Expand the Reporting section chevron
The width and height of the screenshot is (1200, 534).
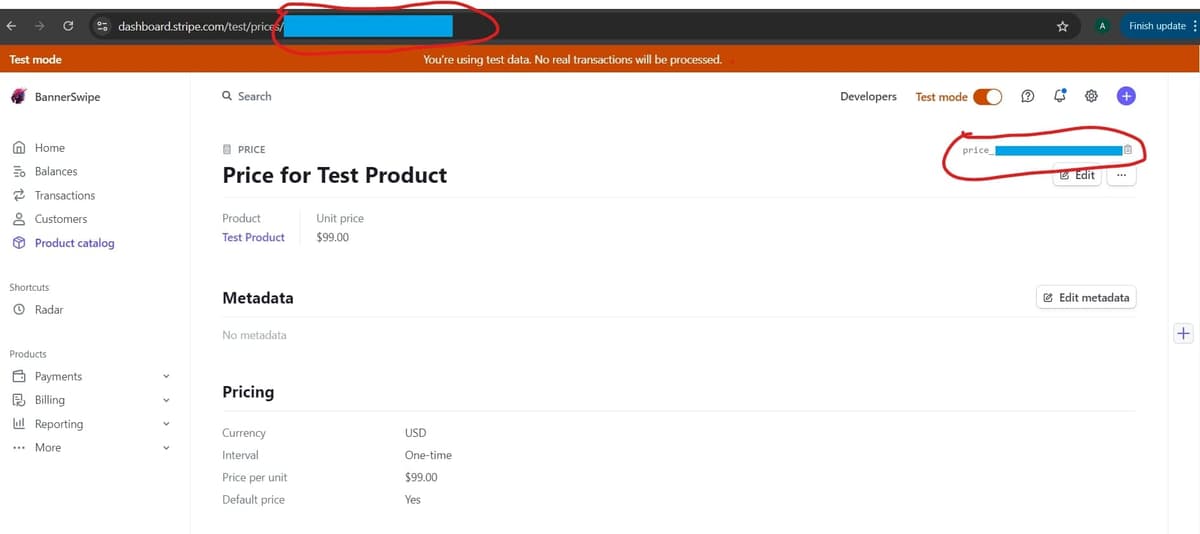tap(166, 424)
